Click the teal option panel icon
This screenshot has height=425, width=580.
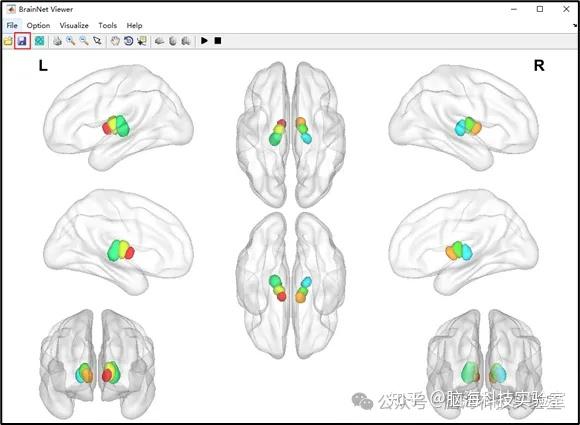(39, 41)
